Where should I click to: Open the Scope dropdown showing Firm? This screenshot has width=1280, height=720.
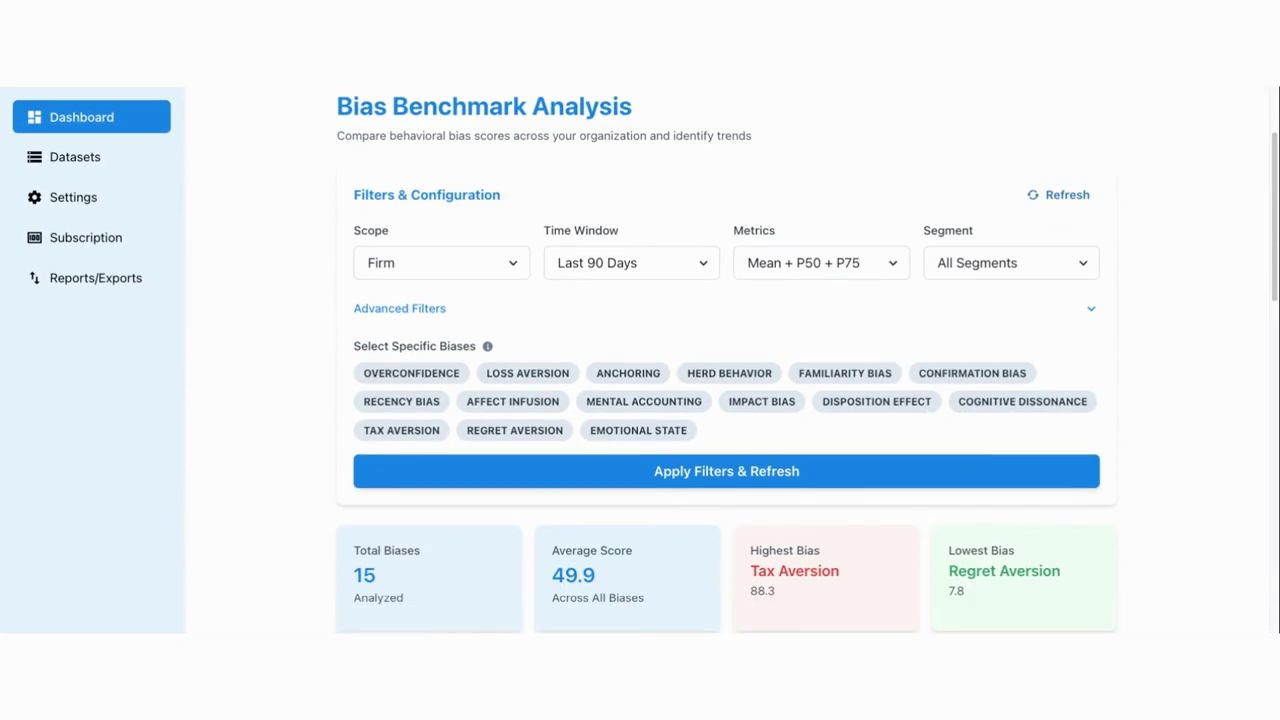click(x=442, y=263)
